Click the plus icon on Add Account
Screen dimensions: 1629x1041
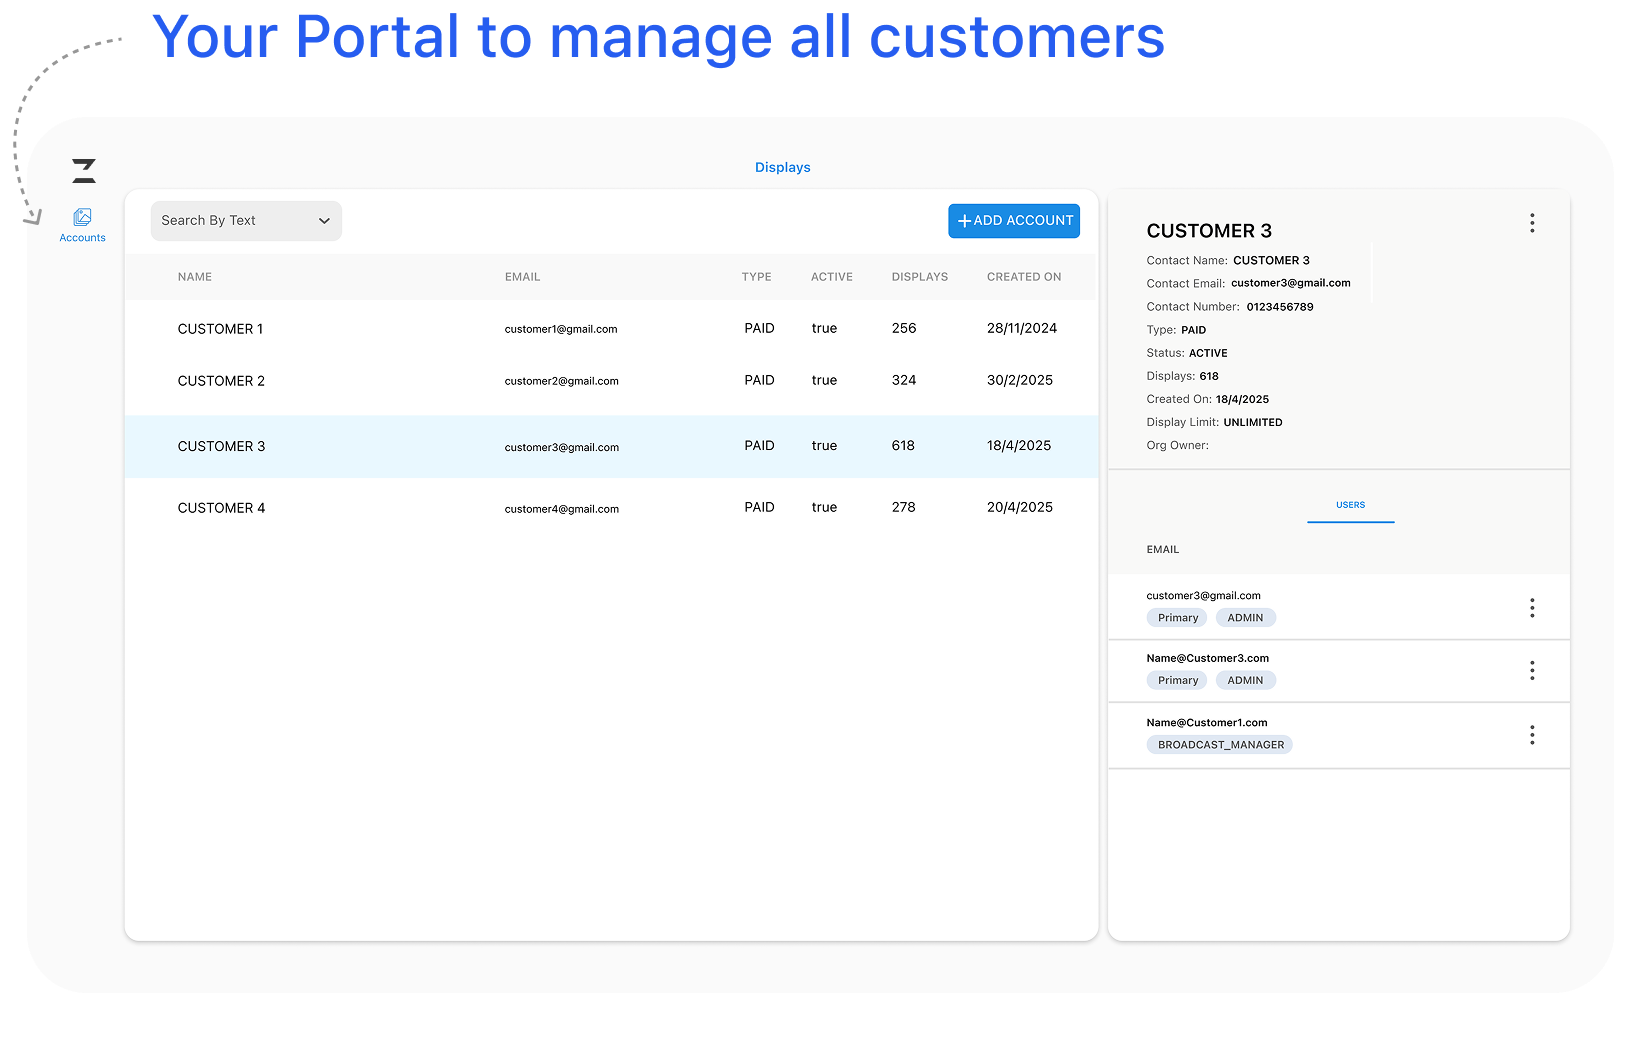pyautogui.click(x=964, y=221)
